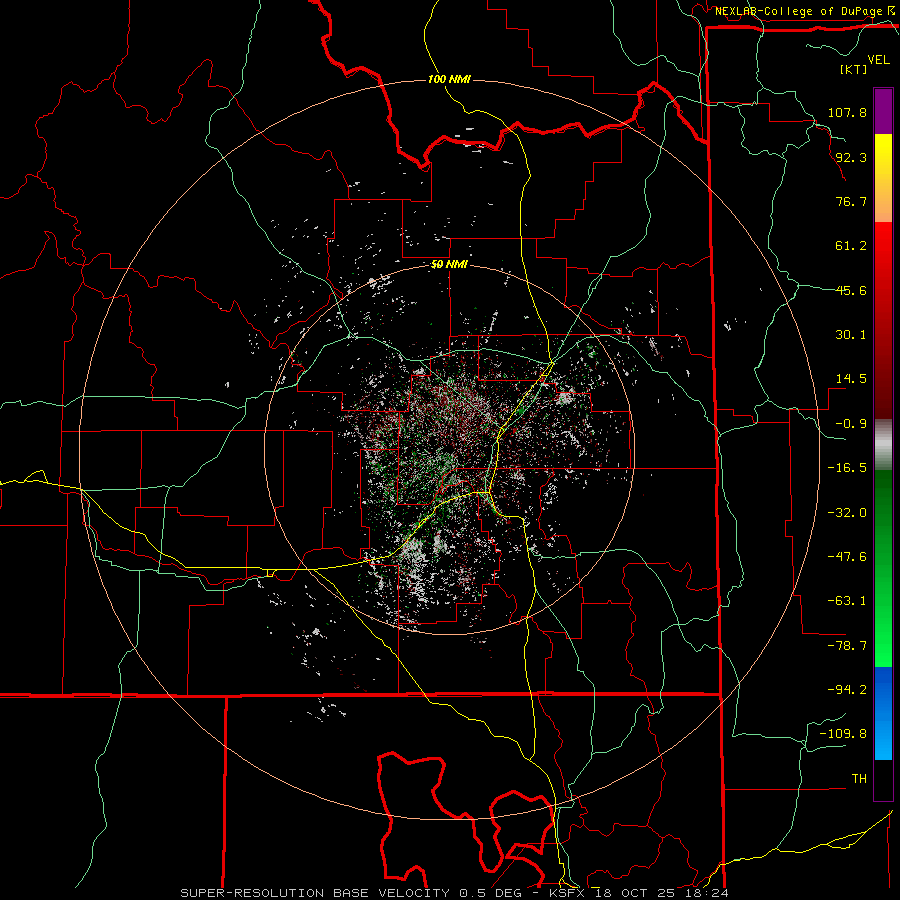Select the -16.5 scale value
The image size is (900, 900).
coord(847,468)
